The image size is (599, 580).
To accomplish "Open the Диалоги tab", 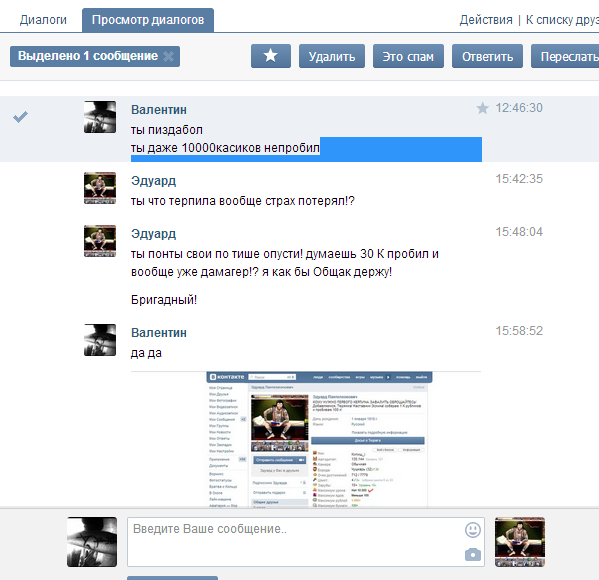I will coord(43,19).
